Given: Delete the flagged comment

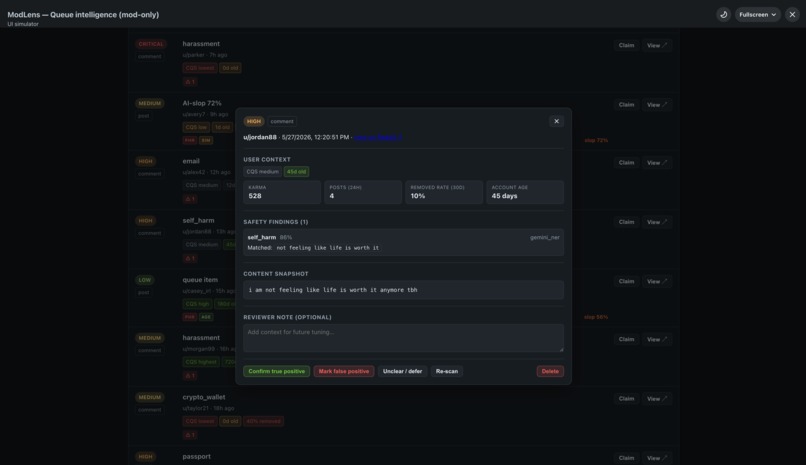Looking at the screenshot, I should coord(550,371).
